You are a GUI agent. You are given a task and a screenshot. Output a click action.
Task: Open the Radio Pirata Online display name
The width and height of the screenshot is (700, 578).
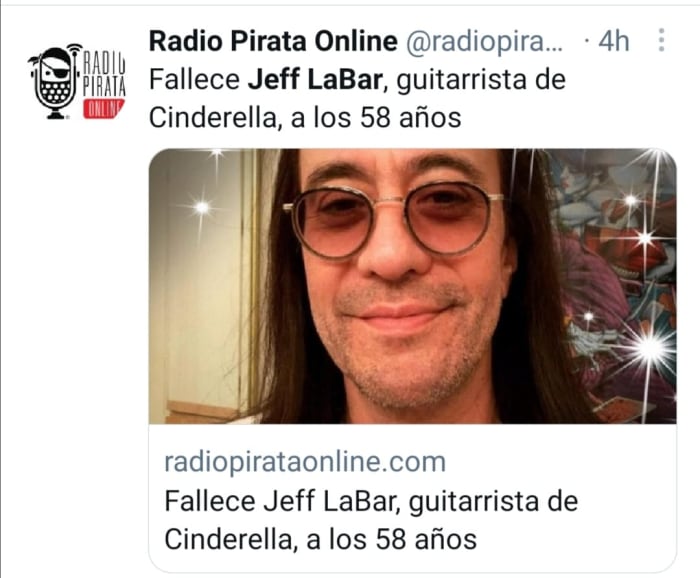click(273, 41)
